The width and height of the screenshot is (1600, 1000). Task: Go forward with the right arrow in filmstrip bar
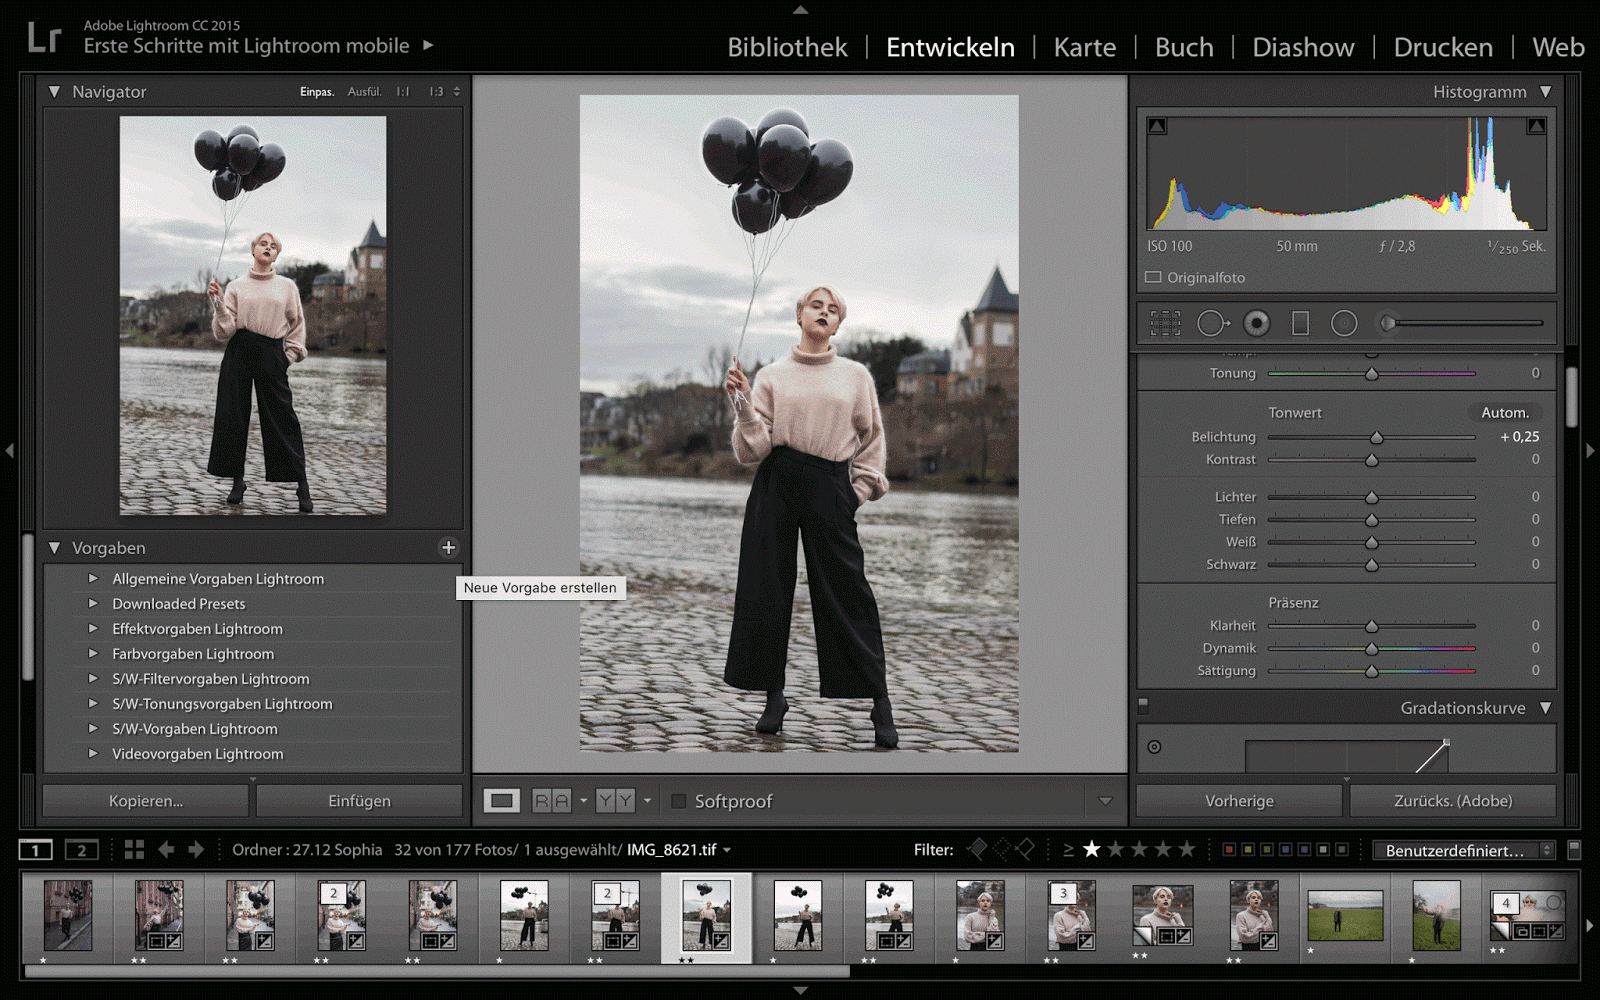pyautogui.click(x=196, y=850)
